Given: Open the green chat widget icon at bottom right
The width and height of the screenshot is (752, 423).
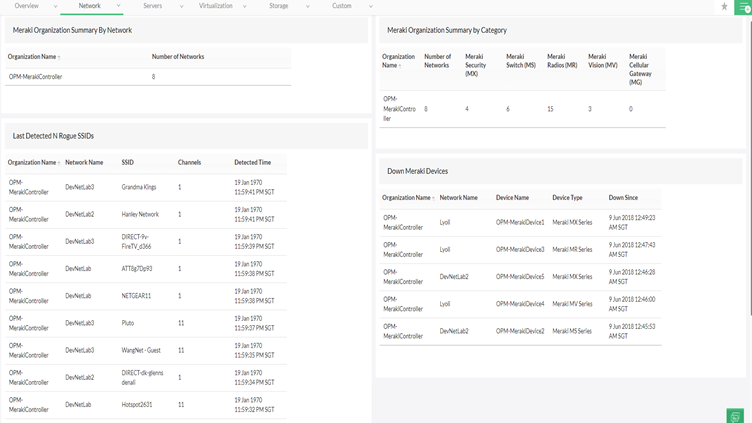Looking at the screenshot, I should pyautogui.click(x=735, y=416).
